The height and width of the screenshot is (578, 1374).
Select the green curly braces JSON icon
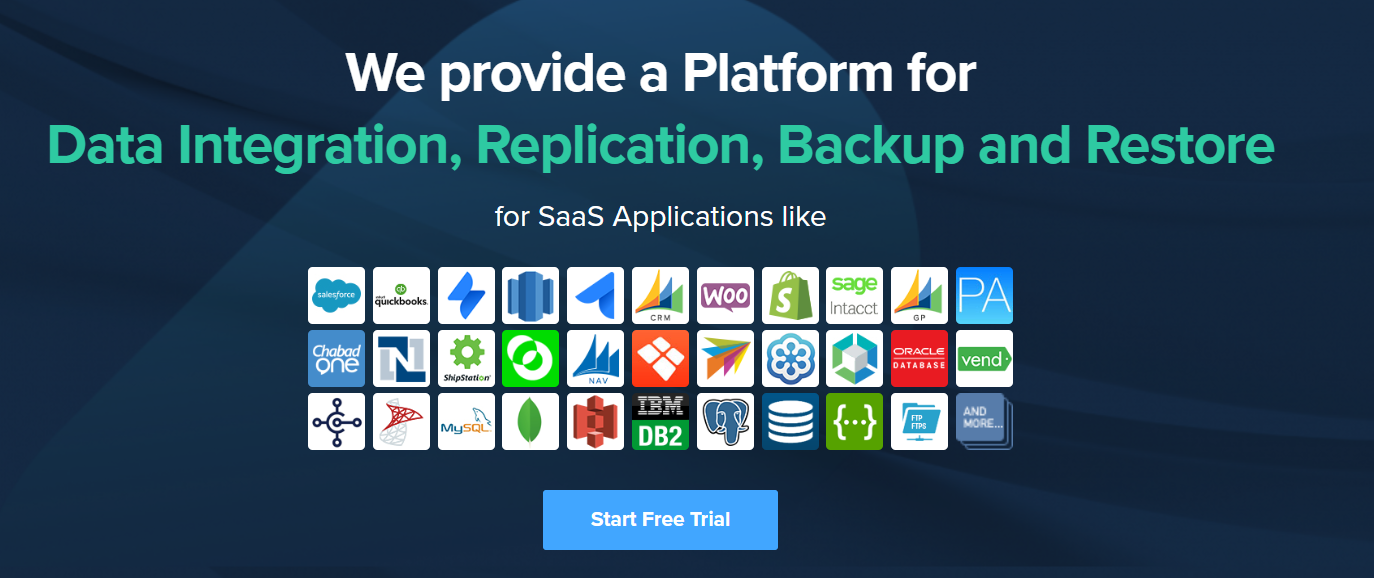(x=854, y=421)
